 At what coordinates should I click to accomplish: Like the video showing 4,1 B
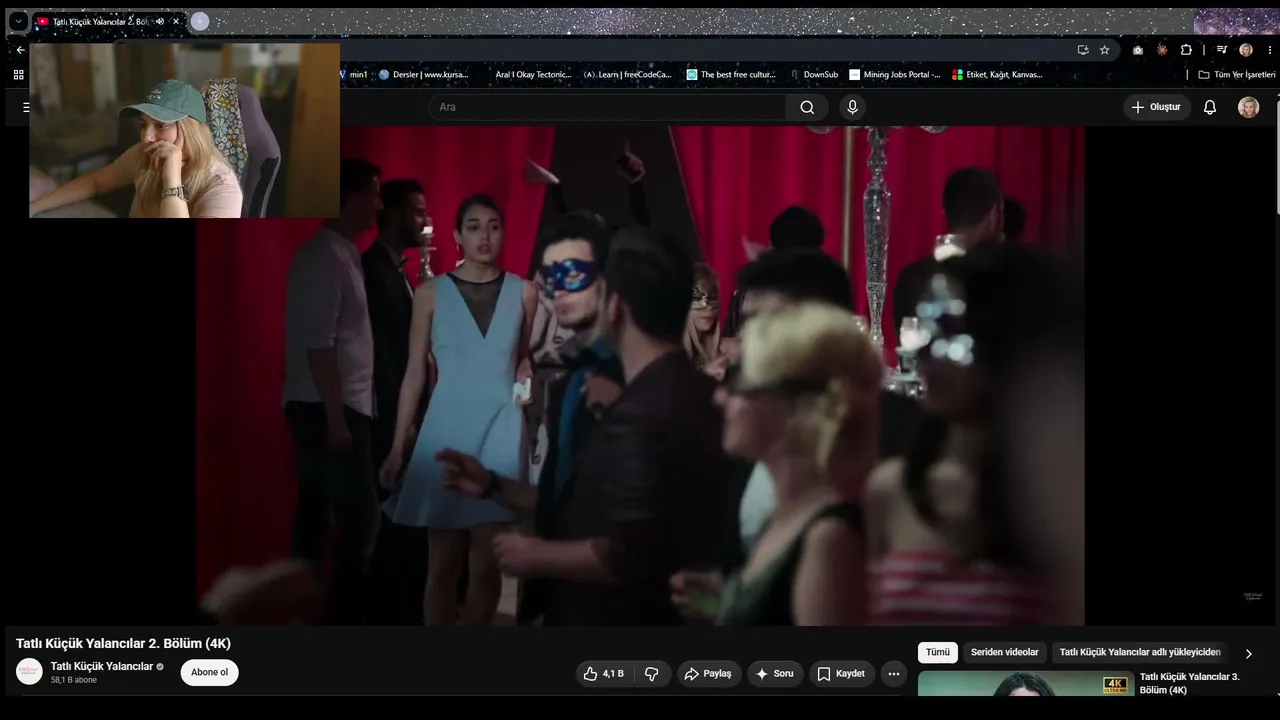pos(604,674)
